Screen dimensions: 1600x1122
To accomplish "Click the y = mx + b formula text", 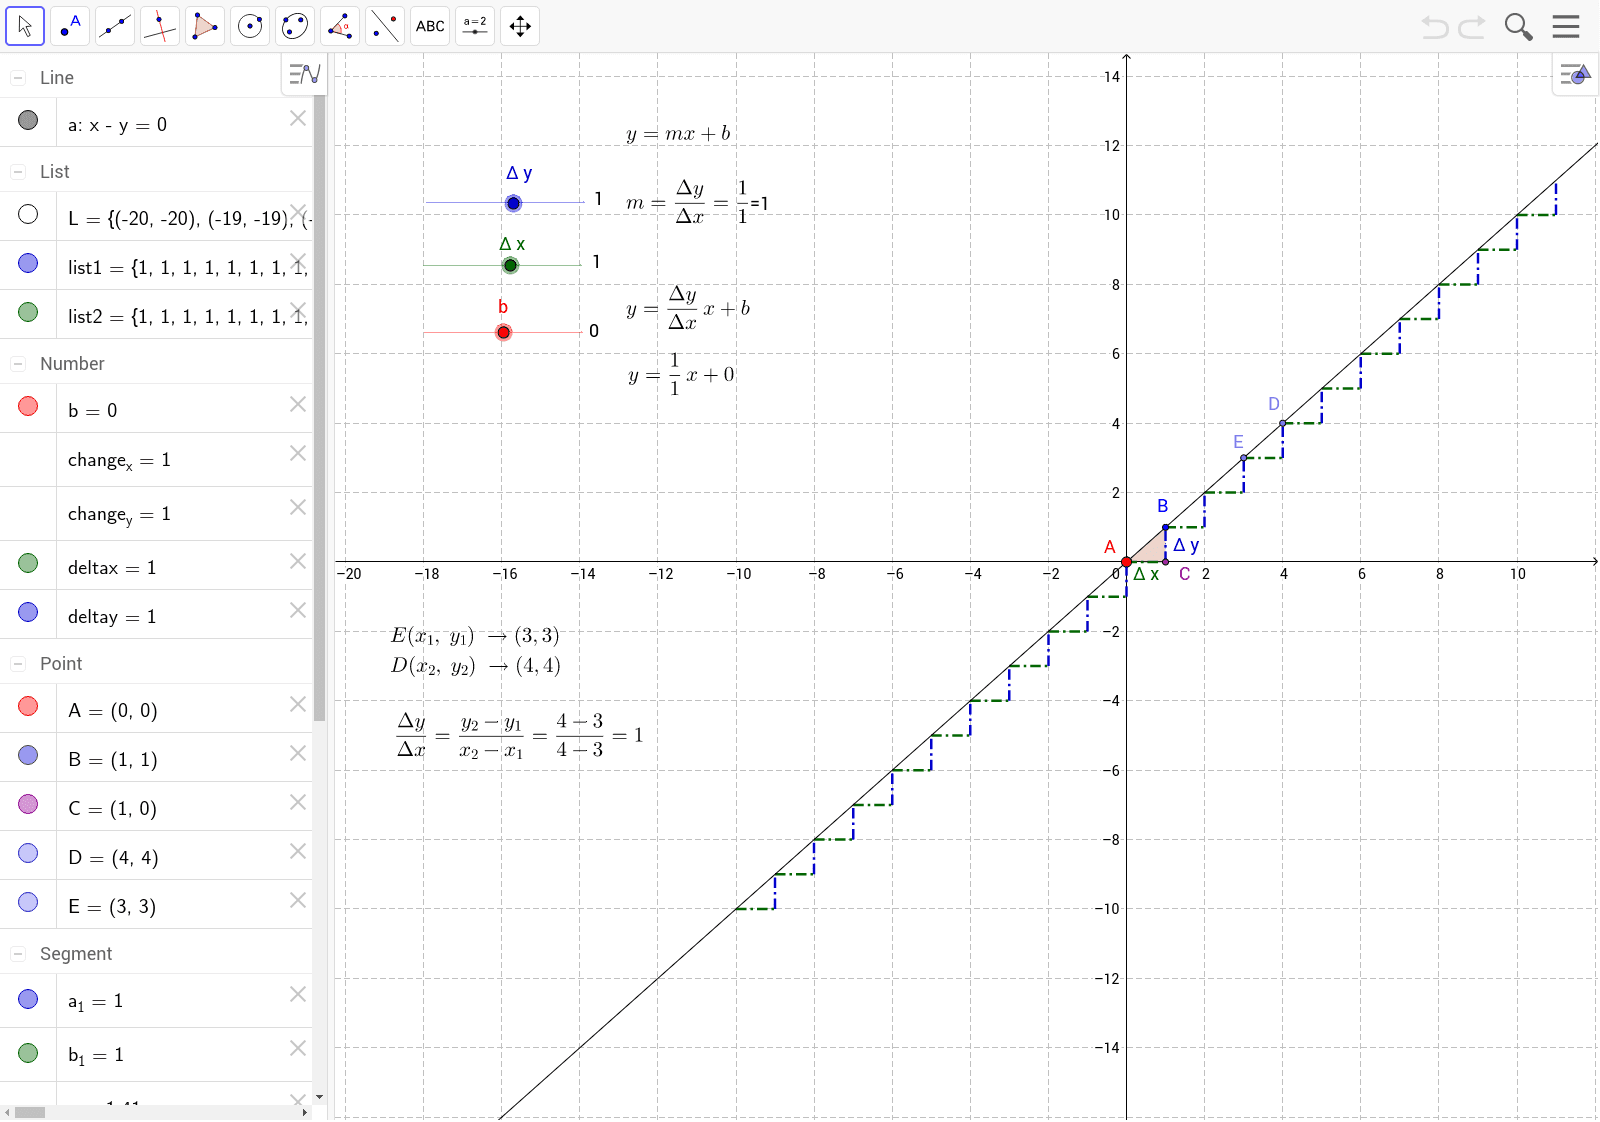I will tap(678, 134).
